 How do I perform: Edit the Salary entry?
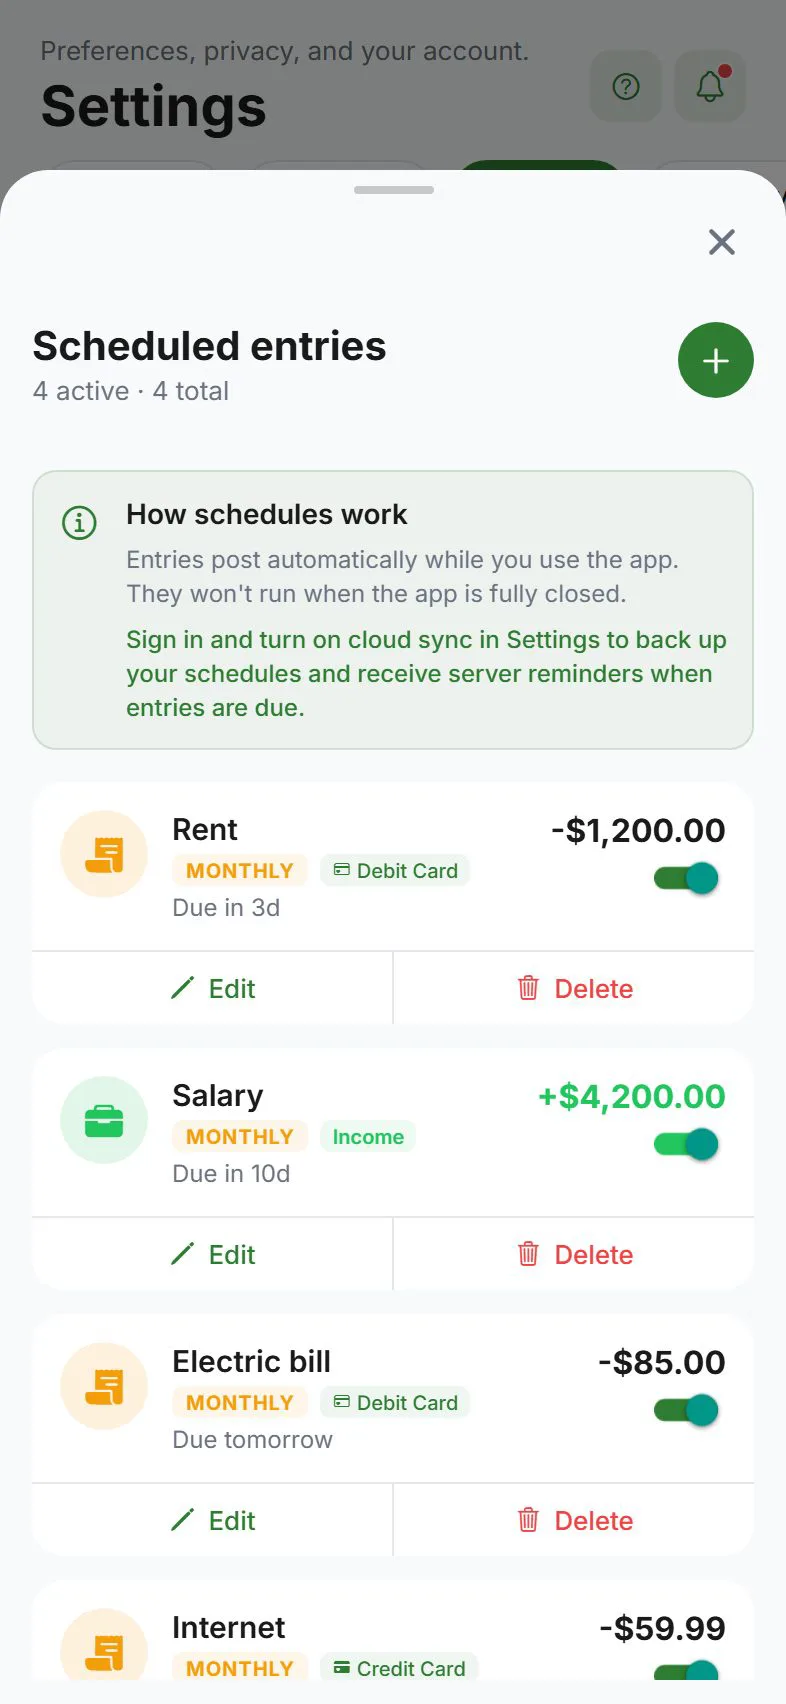pos(213,1254)
